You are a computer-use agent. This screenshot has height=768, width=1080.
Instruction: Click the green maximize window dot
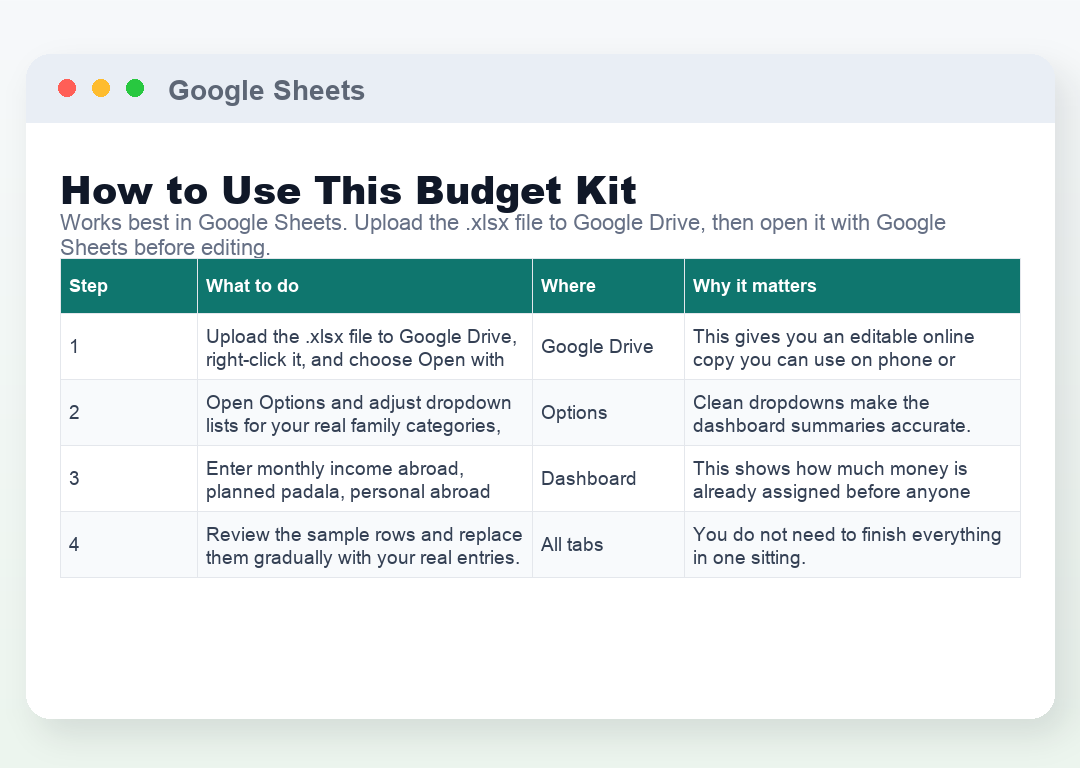point(135,89)
